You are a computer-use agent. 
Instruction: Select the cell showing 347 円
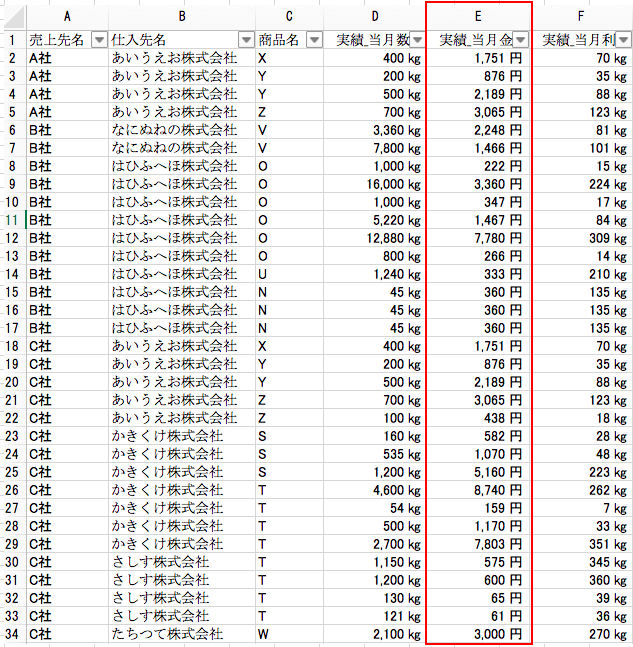pos(478,202)
